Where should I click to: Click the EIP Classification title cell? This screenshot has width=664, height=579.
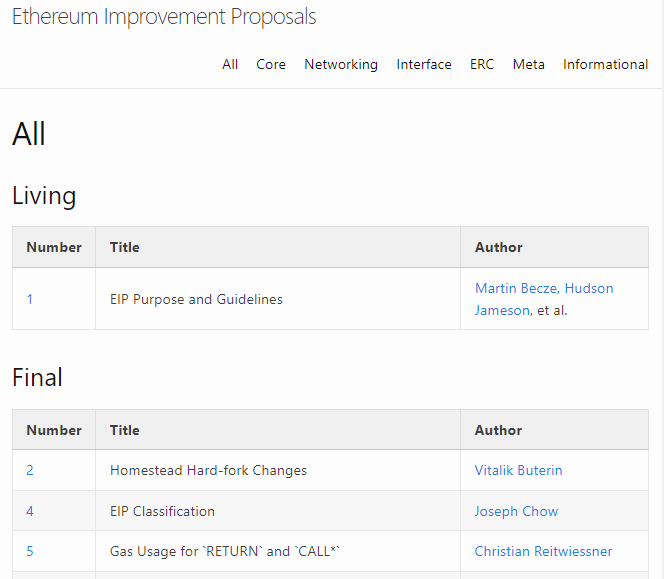[162, 511]
